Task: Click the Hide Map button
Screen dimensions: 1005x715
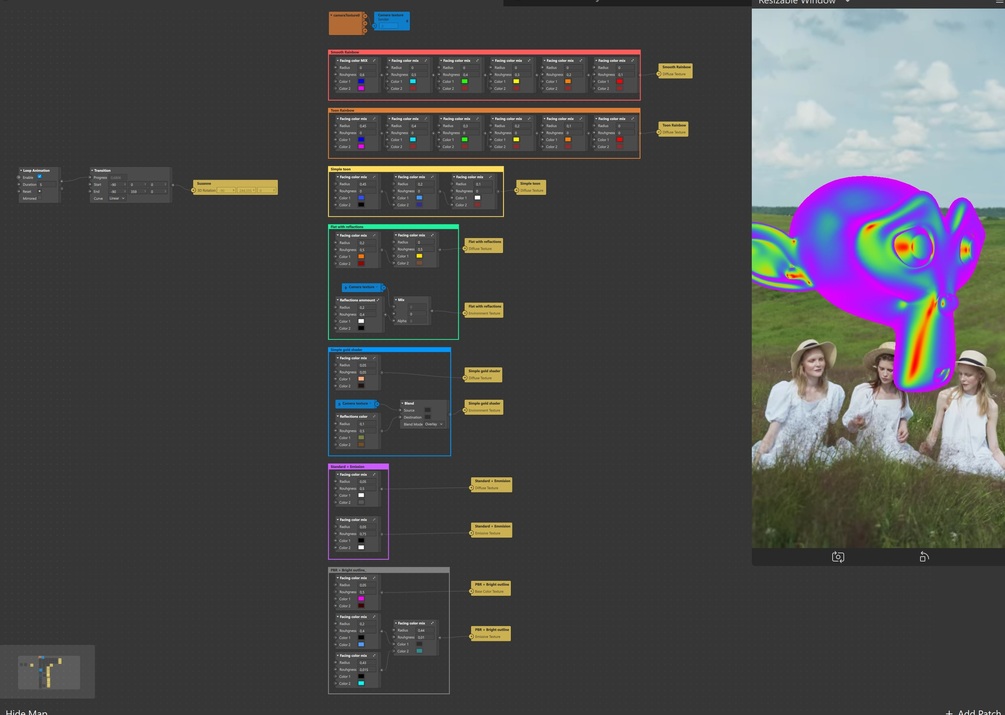Action: 26,711
